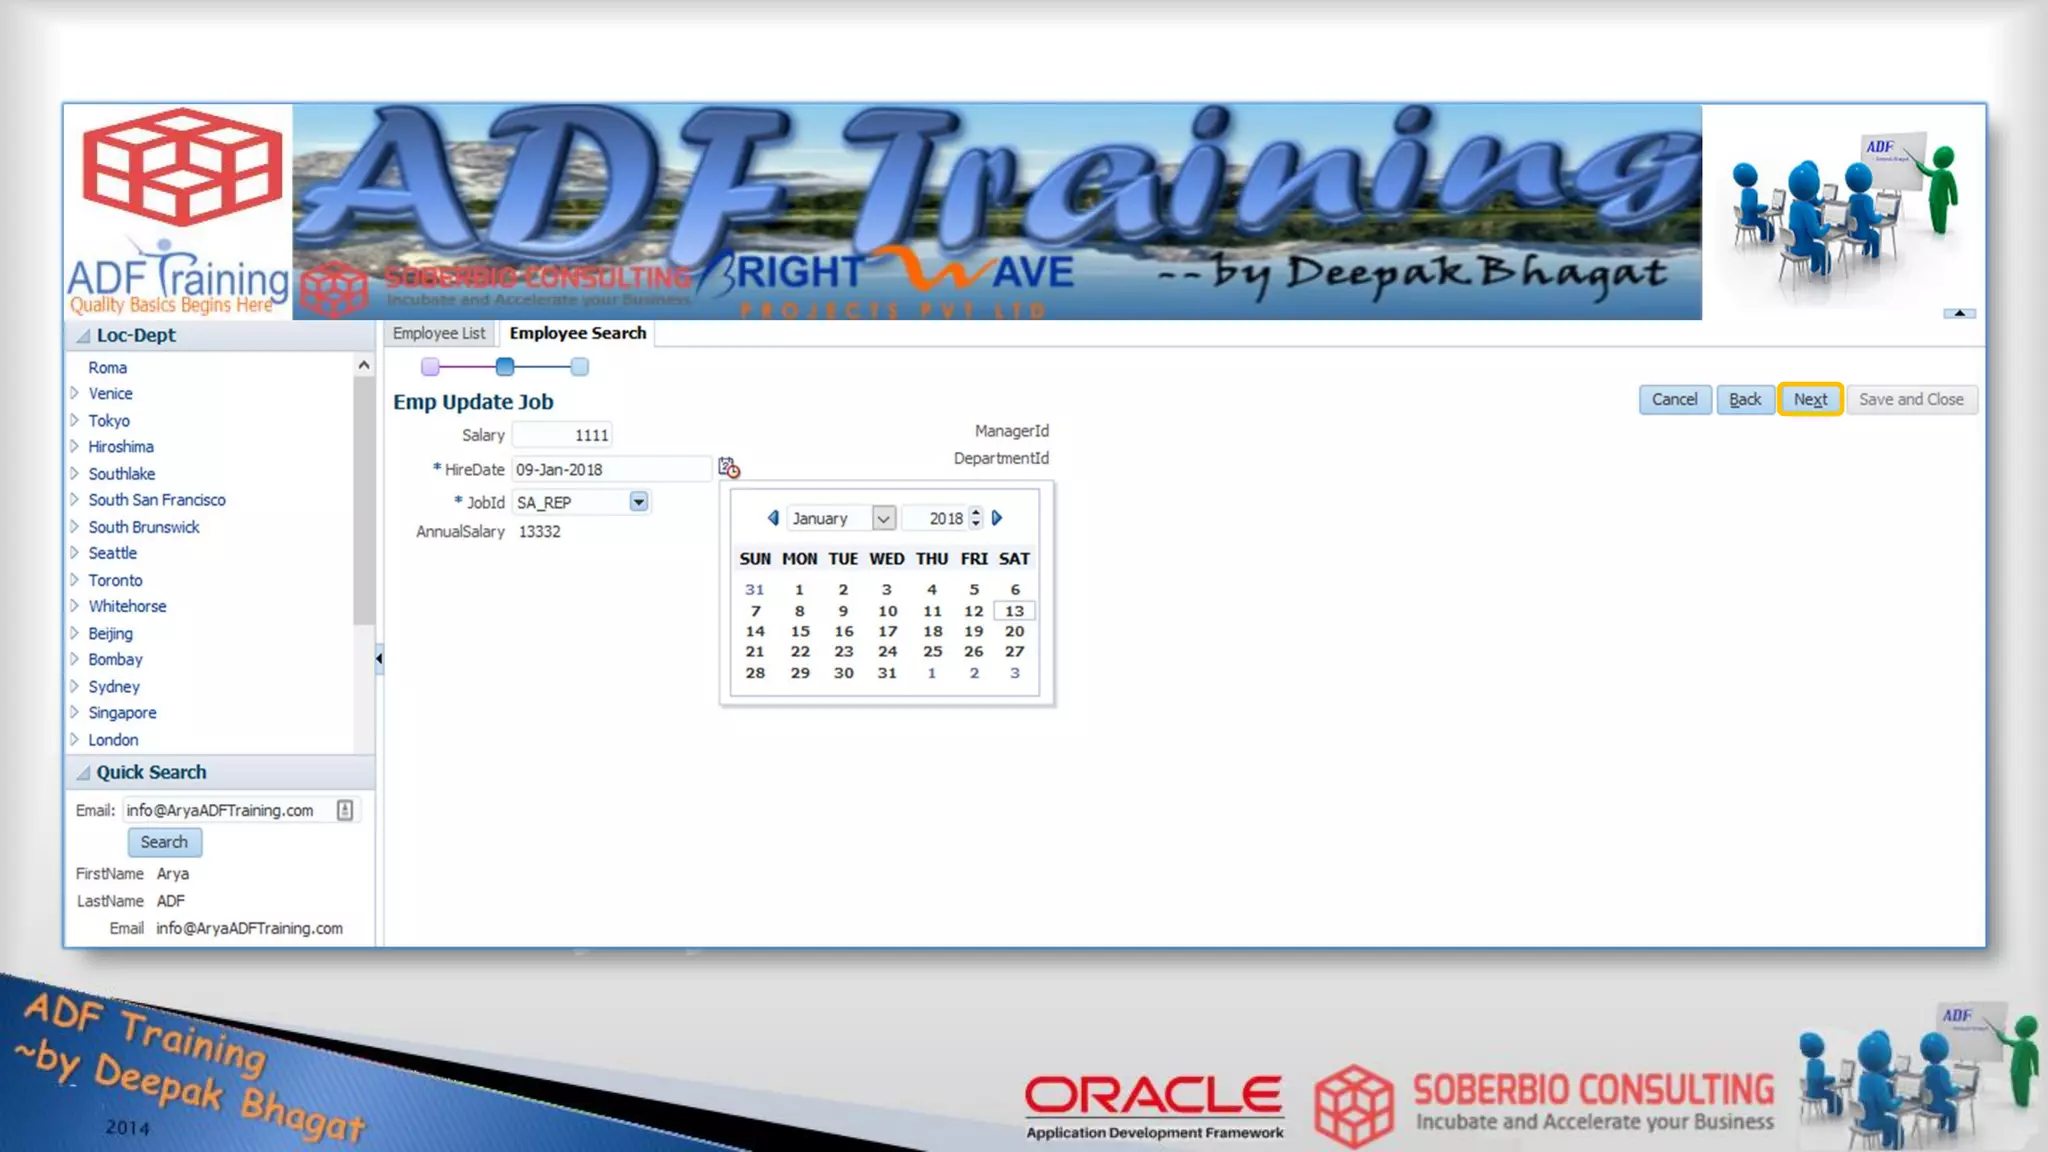Click the Quick Search email icon
Screen dimensions: 2048x1152
point(345,810)
